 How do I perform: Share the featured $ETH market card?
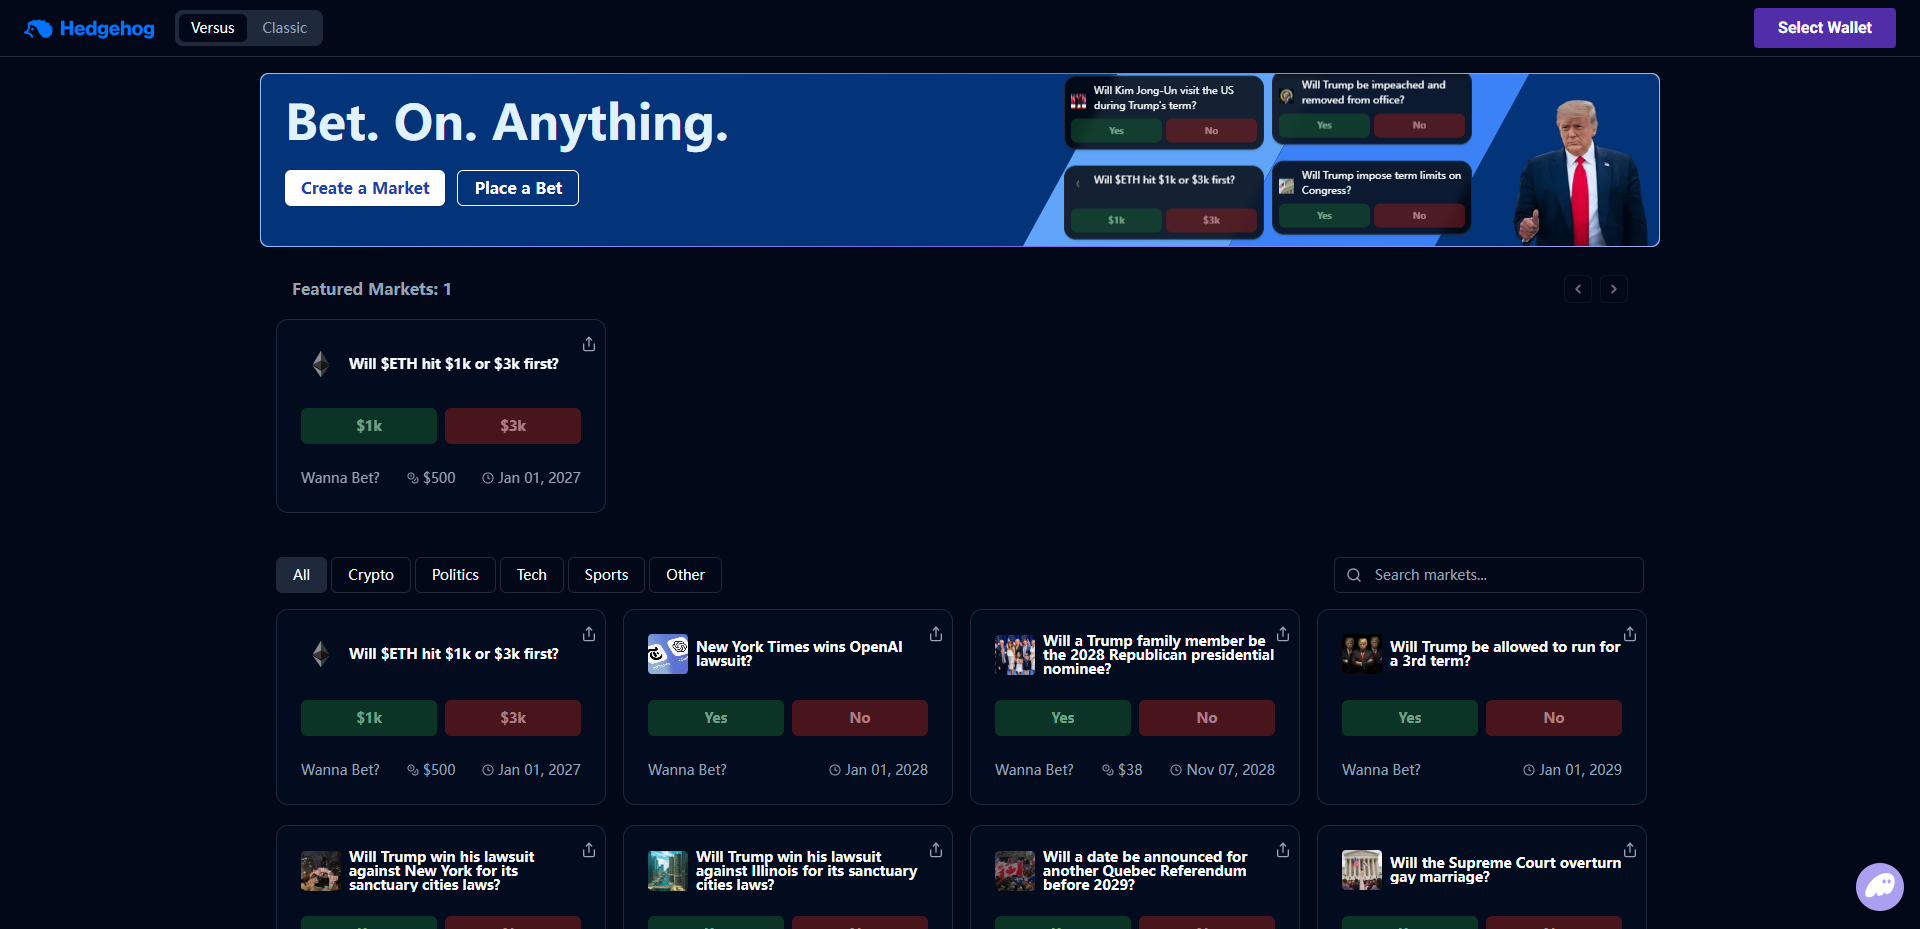click(589, 344)
